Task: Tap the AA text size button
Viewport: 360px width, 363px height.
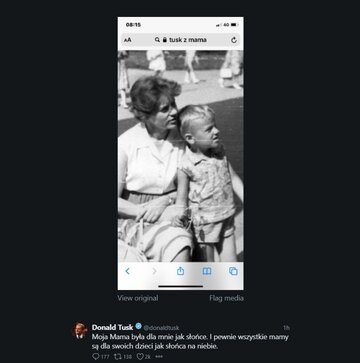Action: (x=128, y=40)
